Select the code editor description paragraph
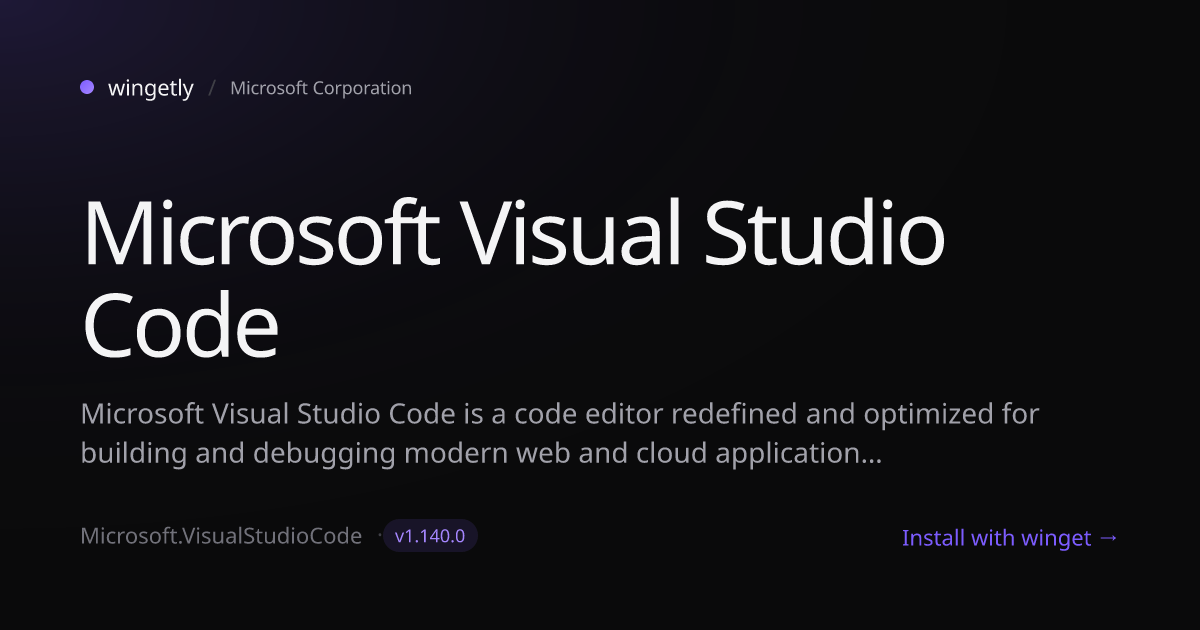This screenshot has height=630, width=1200. click(560, 433)
